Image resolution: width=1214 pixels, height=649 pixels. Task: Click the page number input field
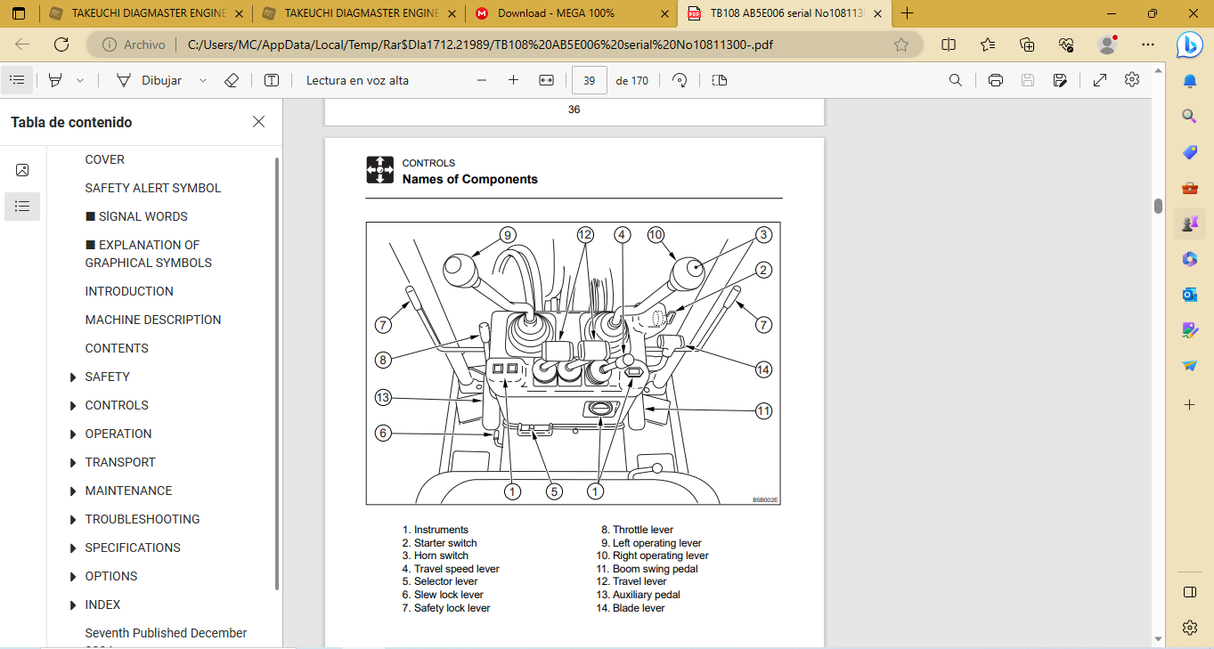589,80
